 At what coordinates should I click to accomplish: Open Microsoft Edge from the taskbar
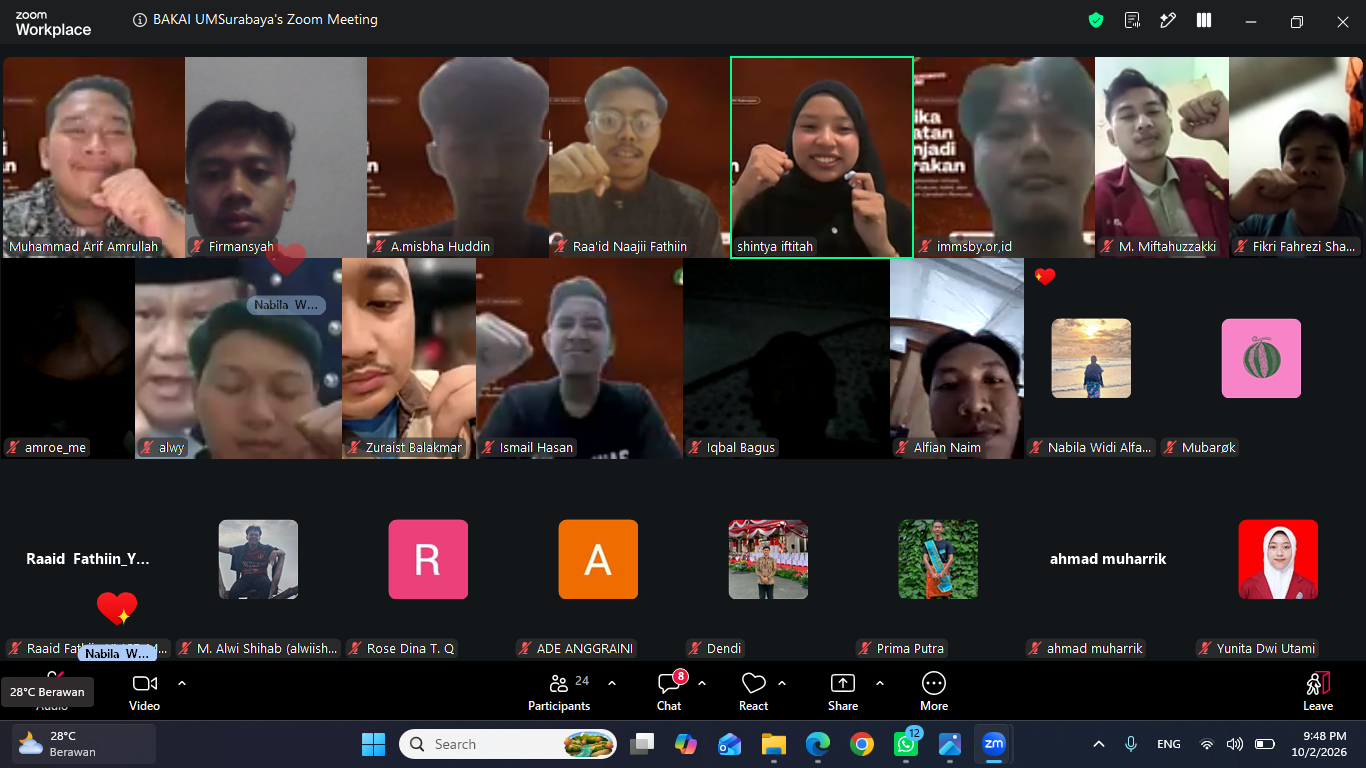point(818,744)
